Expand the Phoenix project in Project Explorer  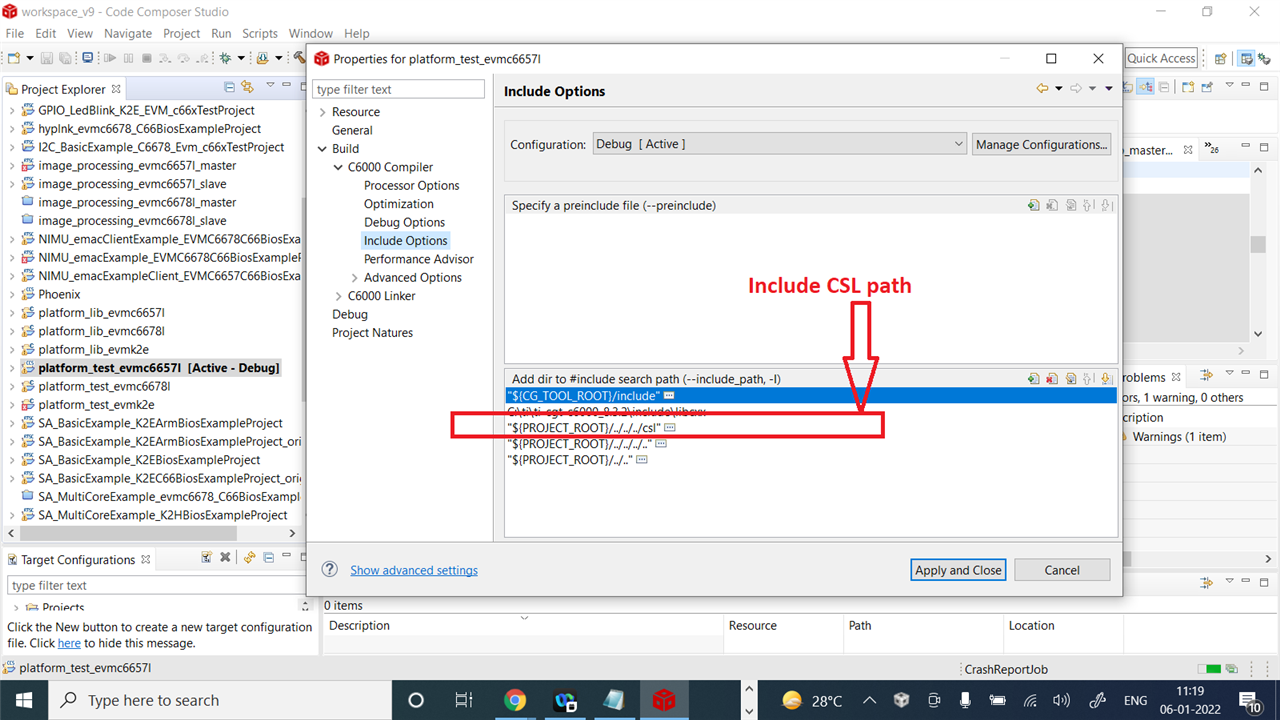[x=12, y=295]
